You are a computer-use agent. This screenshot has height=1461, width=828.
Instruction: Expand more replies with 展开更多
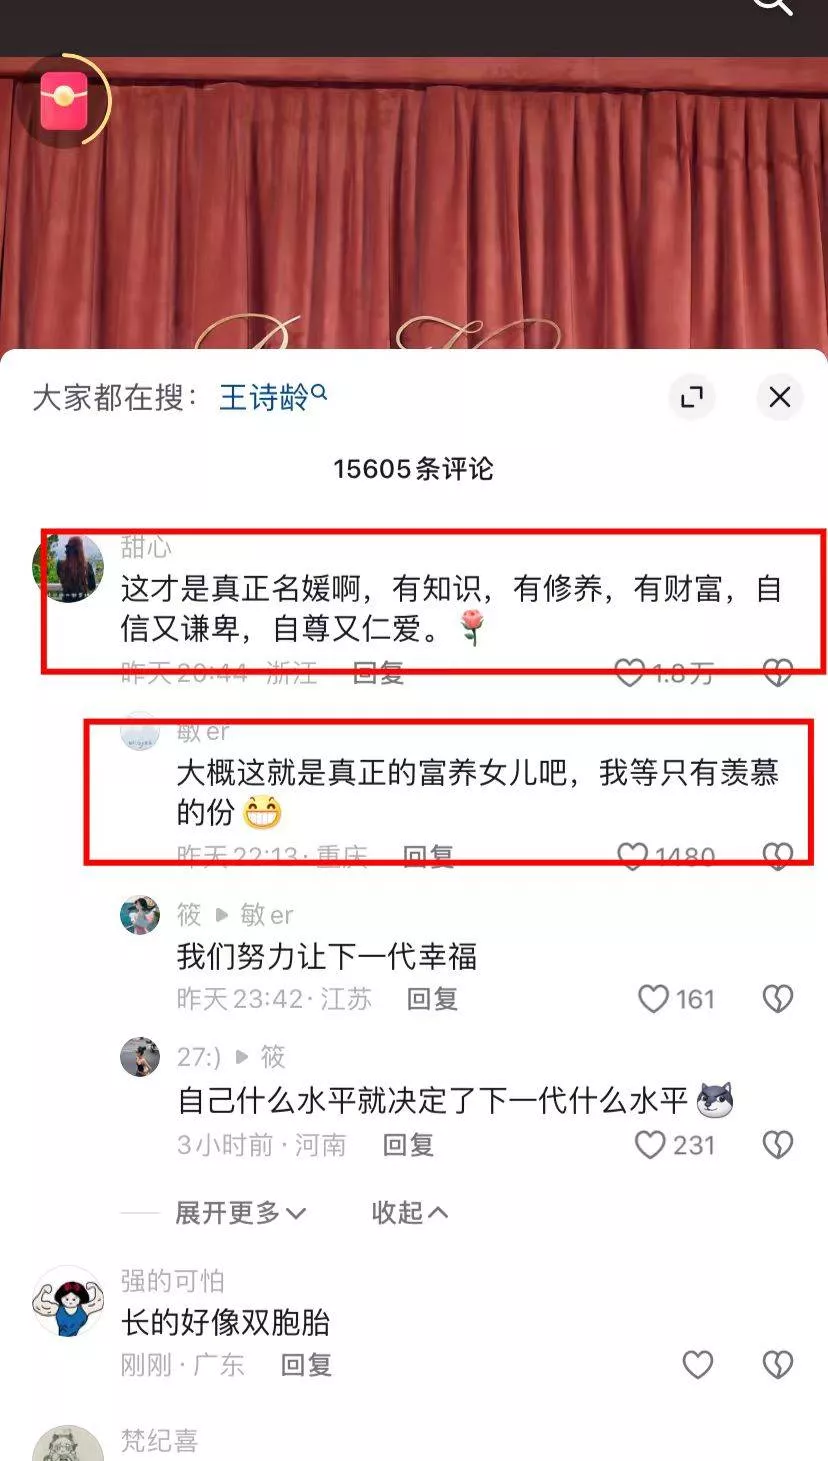(240, 1213)
